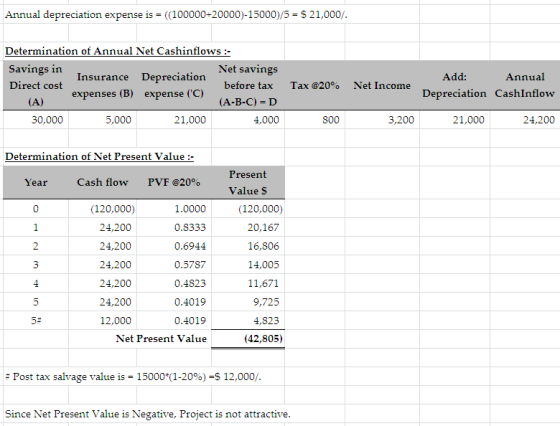The width and height of the screenshot is (560, 426).
Task: Select the 0.5787 PVF cell
Action: click(174, 265)
